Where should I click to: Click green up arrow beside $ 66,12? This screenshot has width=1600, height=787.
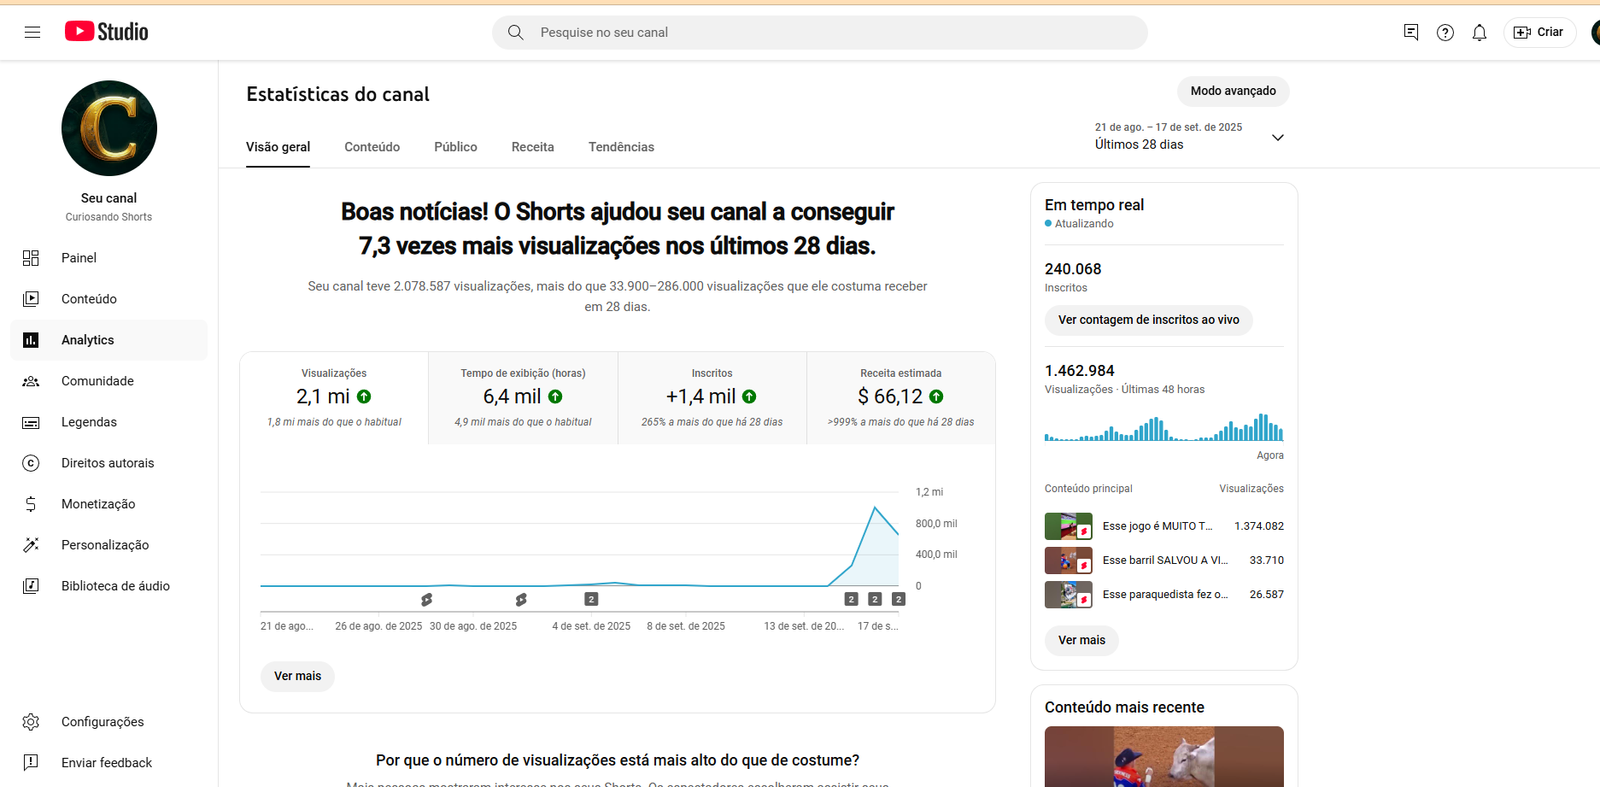[x=936, y=397]
